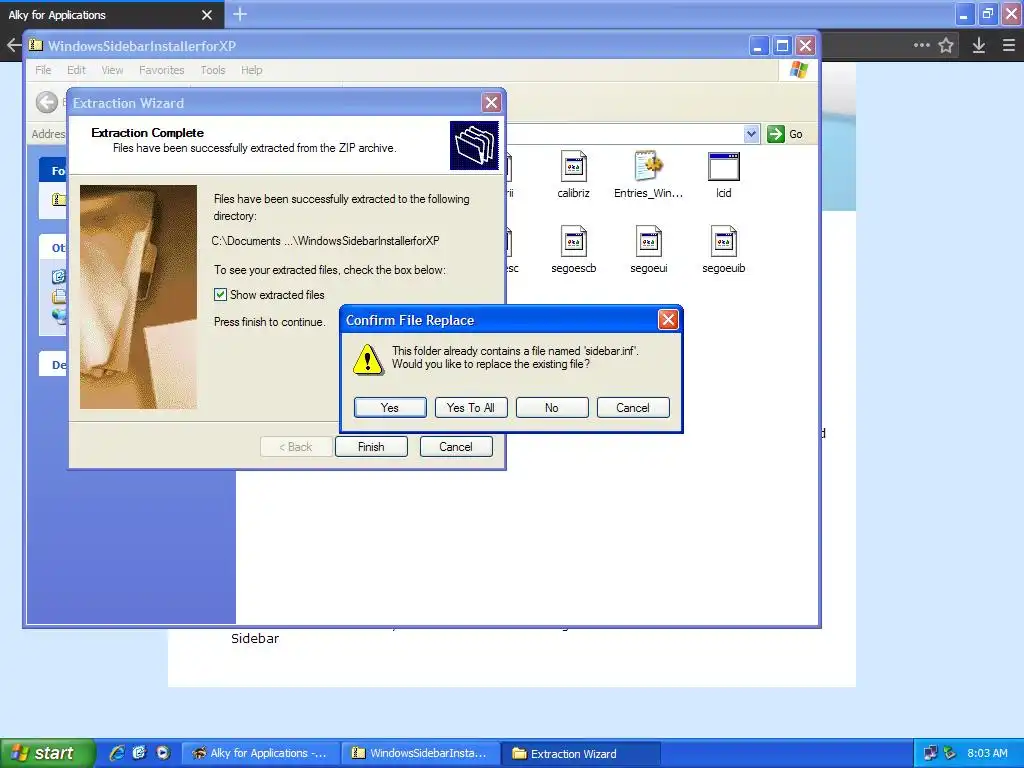Click the Go button beside address bar

click(x=786, y=134)
